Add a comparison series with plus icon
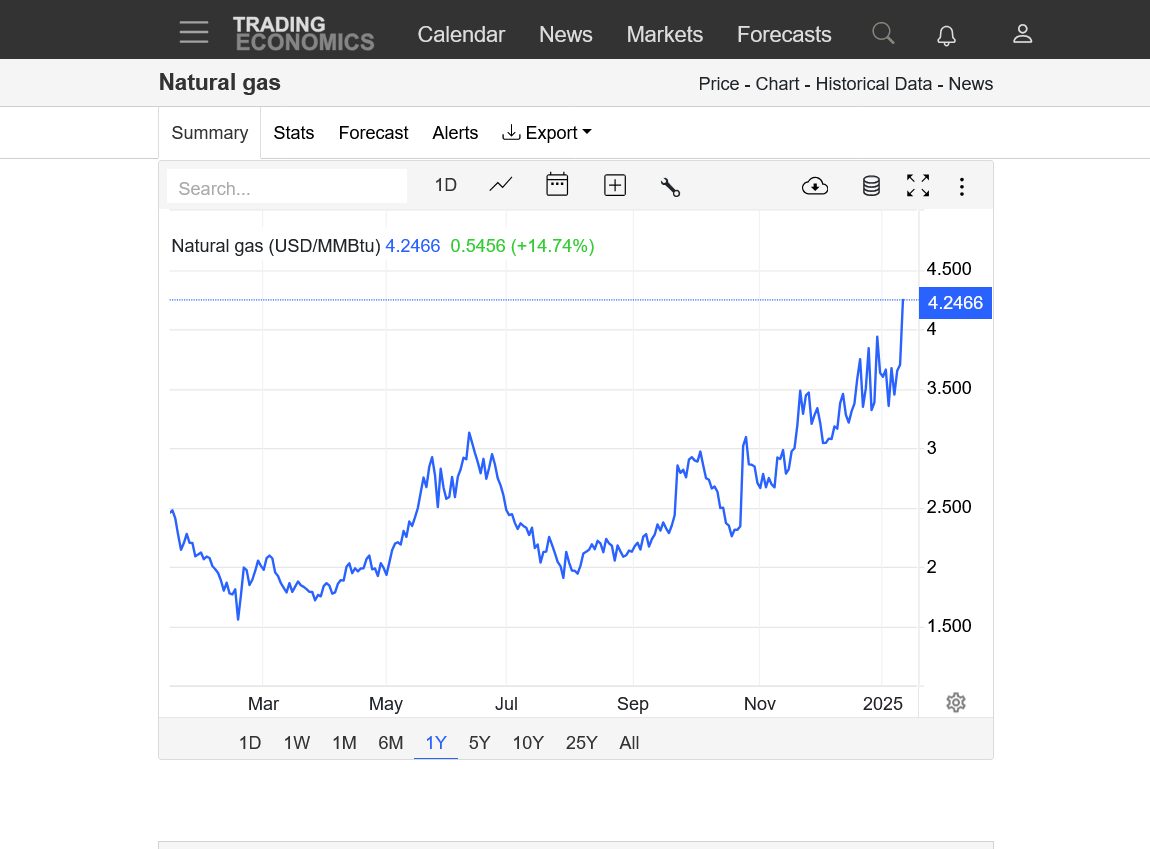1150x849 pixels. [x=615, y=185]
